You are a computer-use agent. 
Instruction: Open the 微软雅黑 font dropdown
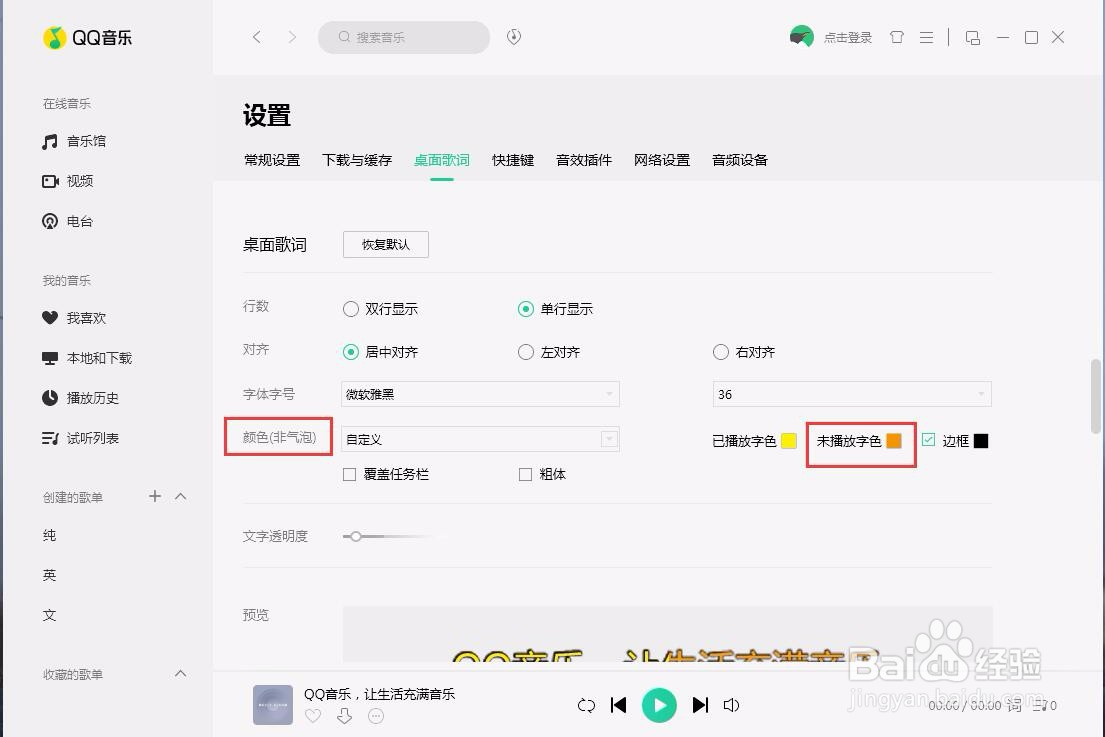tap(480, 394)
